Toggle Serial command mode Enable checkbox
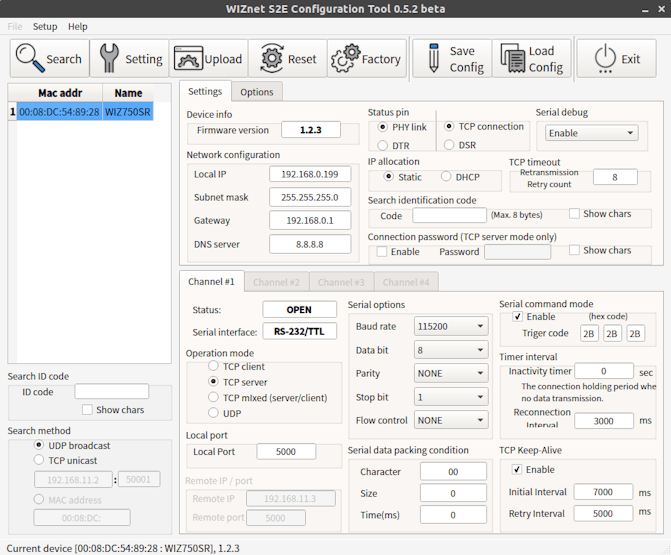 (517, 316)
